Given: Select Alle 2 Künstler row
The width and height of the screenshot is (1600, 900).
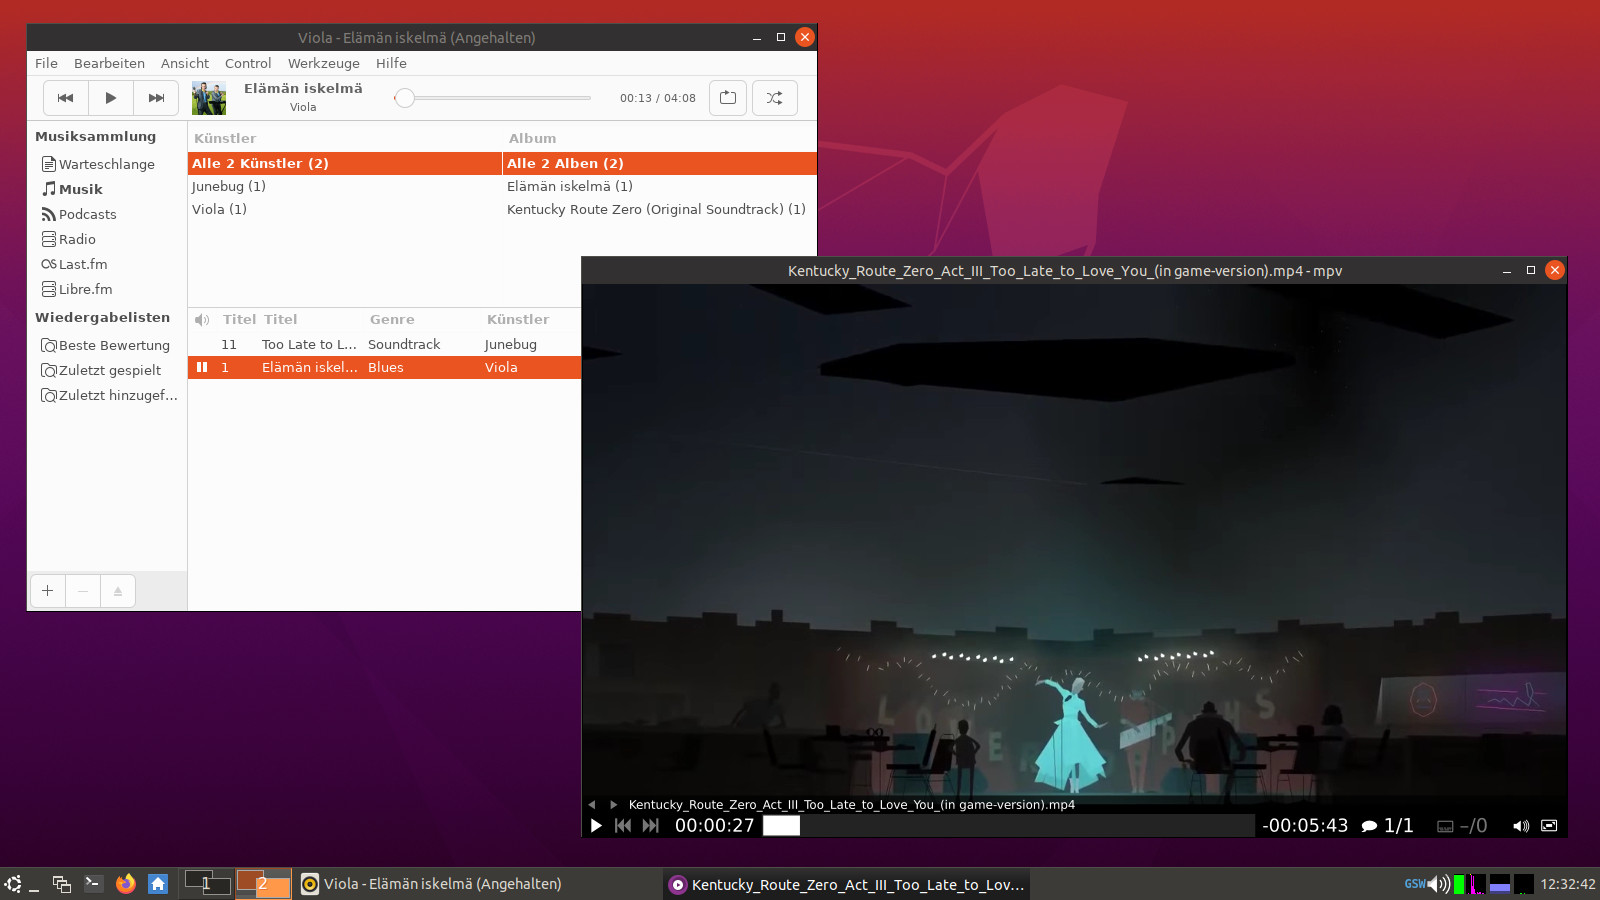Looking at the screenshot, I should pyautogui.click(x=345, y=163).
